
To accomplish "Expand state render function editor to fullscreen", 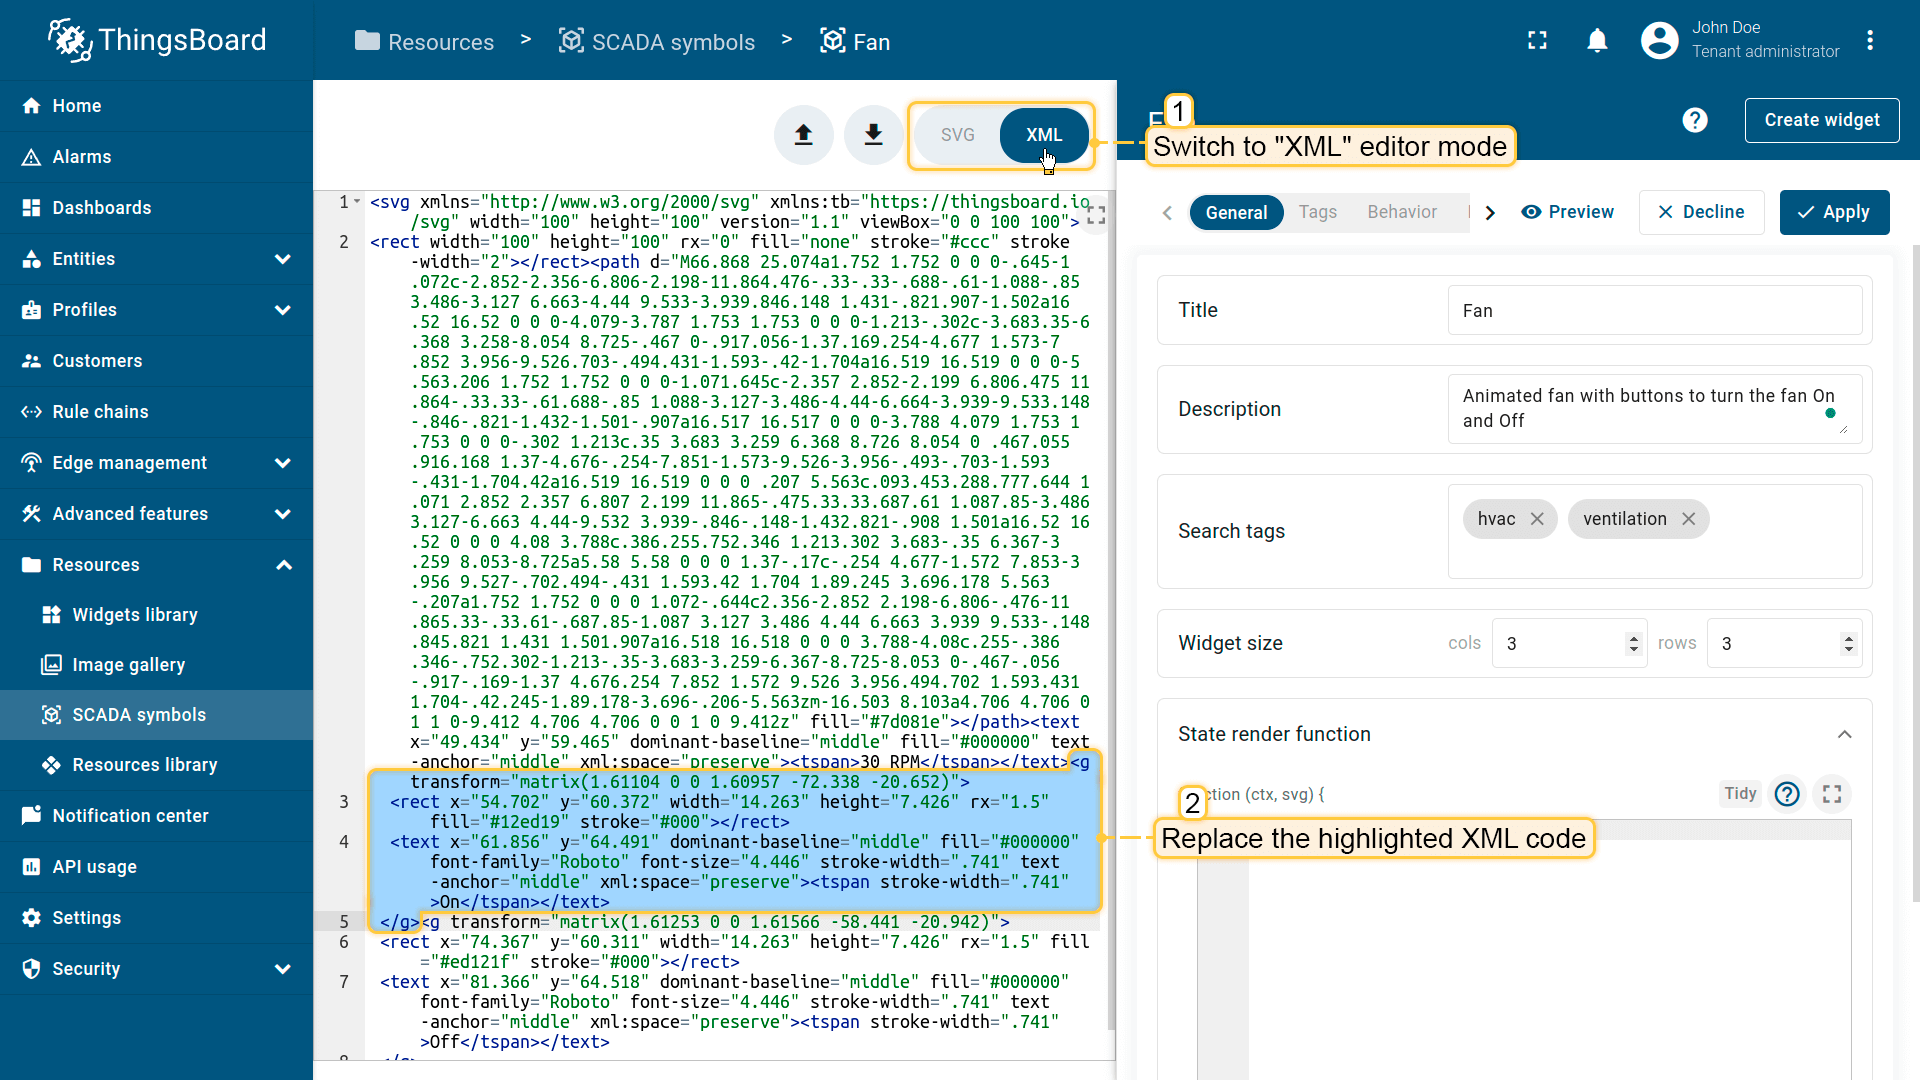I will [x=1831, y=794].
